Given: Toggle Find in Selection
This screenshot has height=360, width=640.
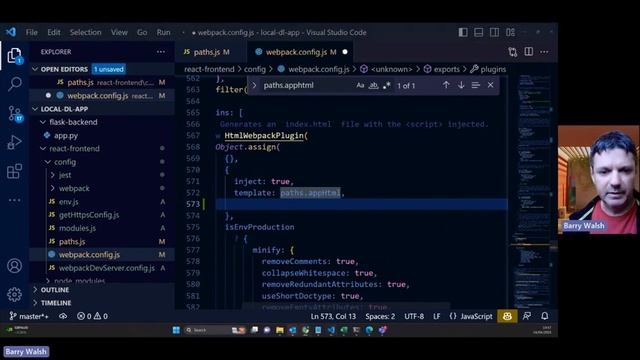Looking at the screenshot, I should pos(476,85).
